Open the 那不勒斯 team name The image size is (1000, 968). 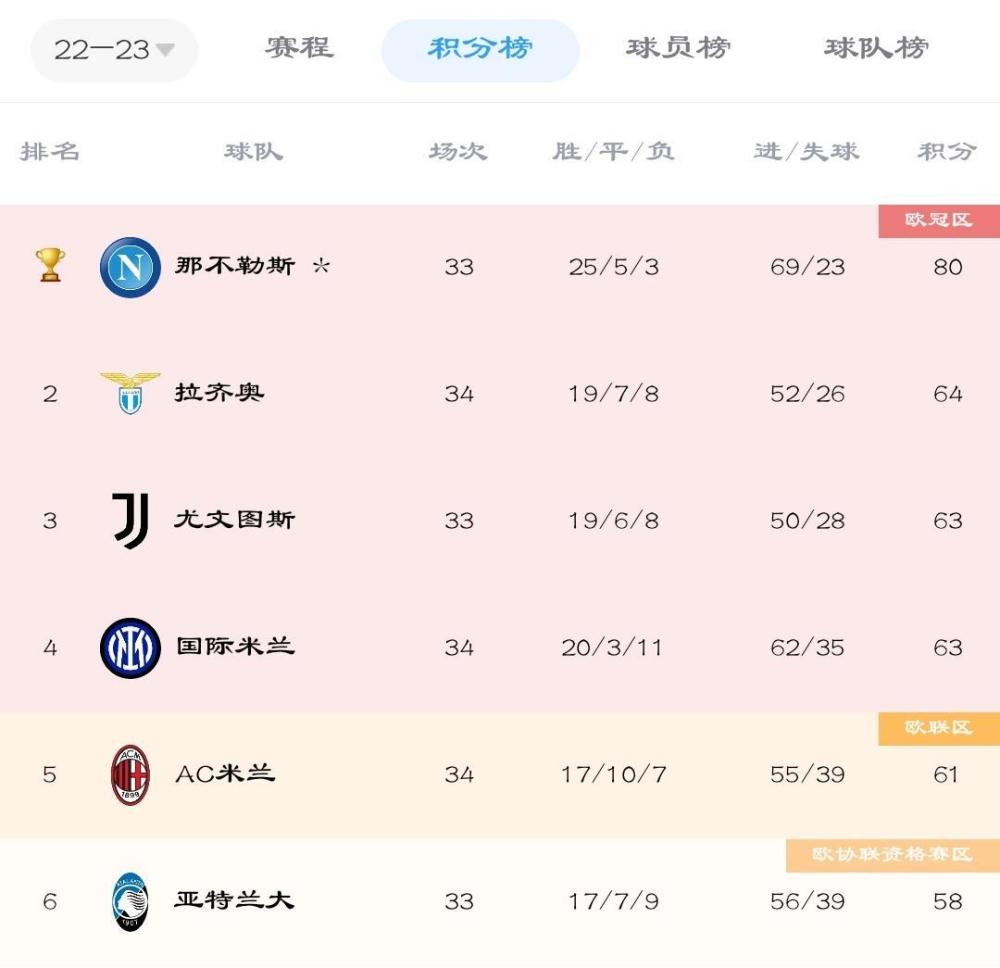tap(235, 265)
